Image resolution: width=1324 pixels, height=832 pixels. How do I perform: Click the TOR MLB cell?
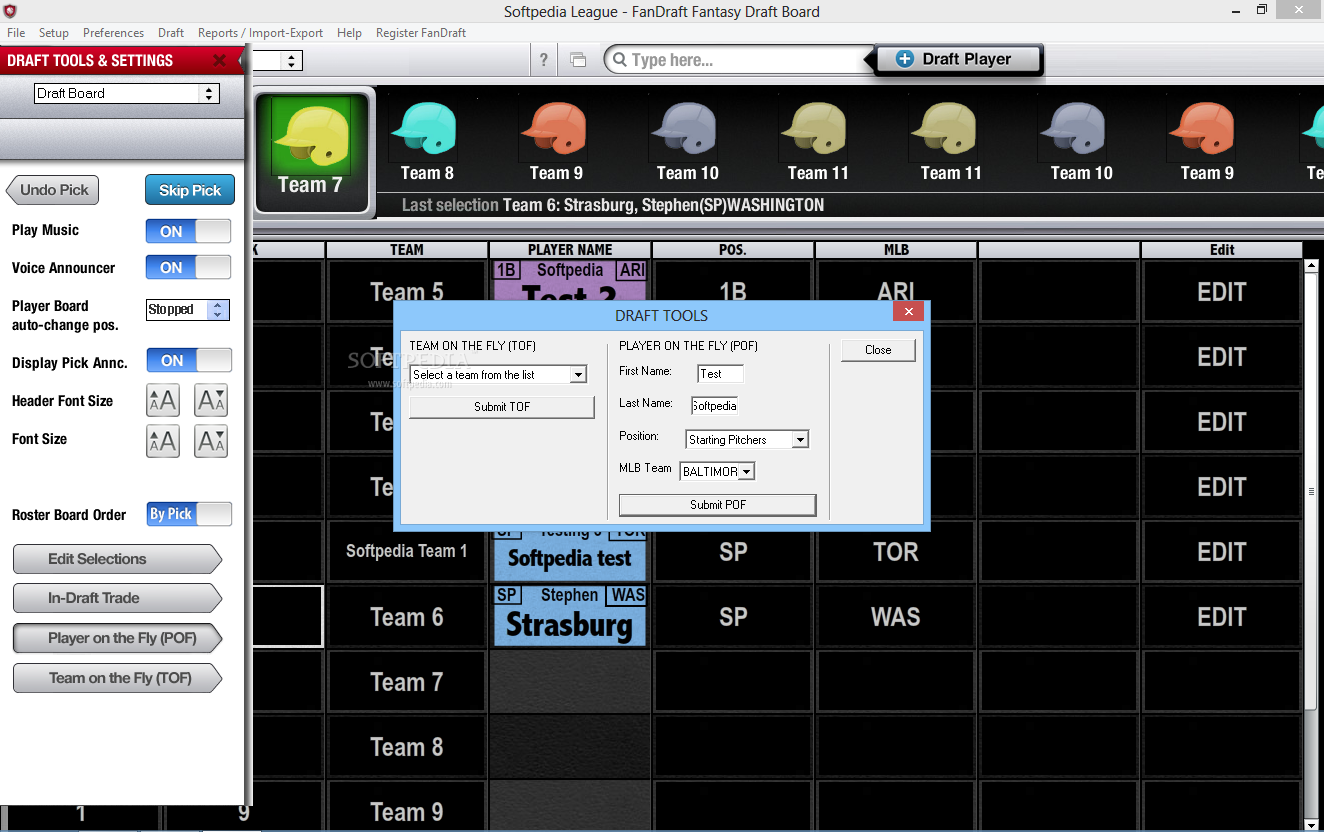(896, 552)
